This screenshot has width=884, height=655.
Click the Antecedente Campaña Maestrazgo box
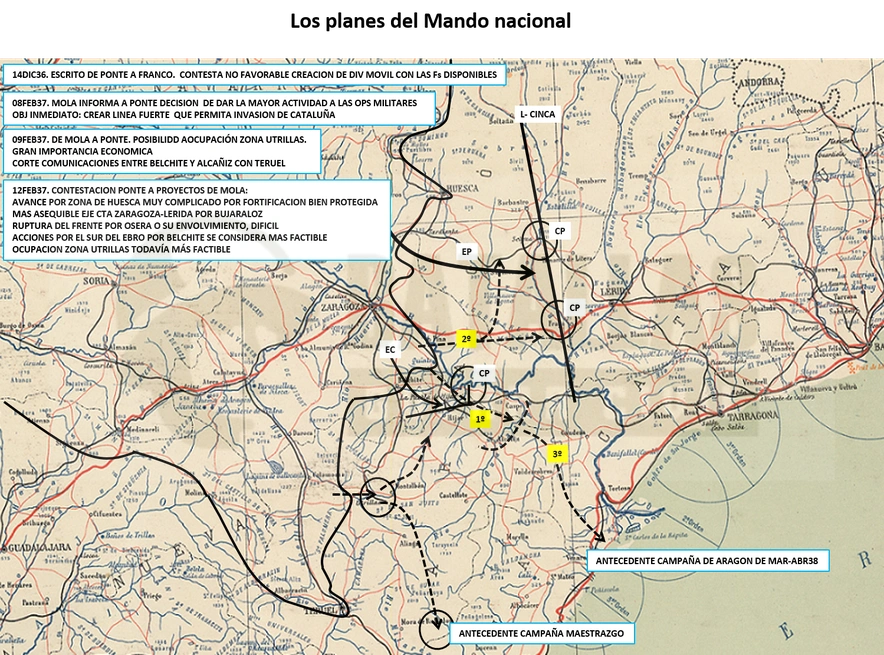(x=542, y=634)
